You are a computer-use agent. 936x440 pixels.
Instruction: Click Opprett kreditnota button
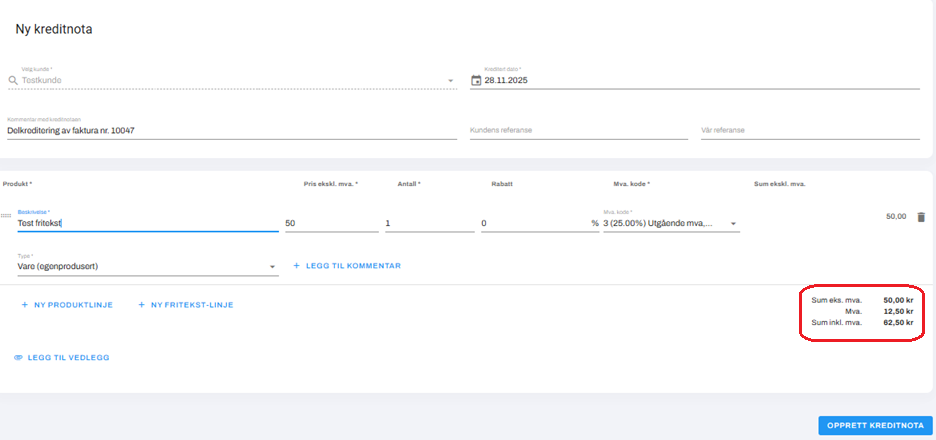pos(875,426)
